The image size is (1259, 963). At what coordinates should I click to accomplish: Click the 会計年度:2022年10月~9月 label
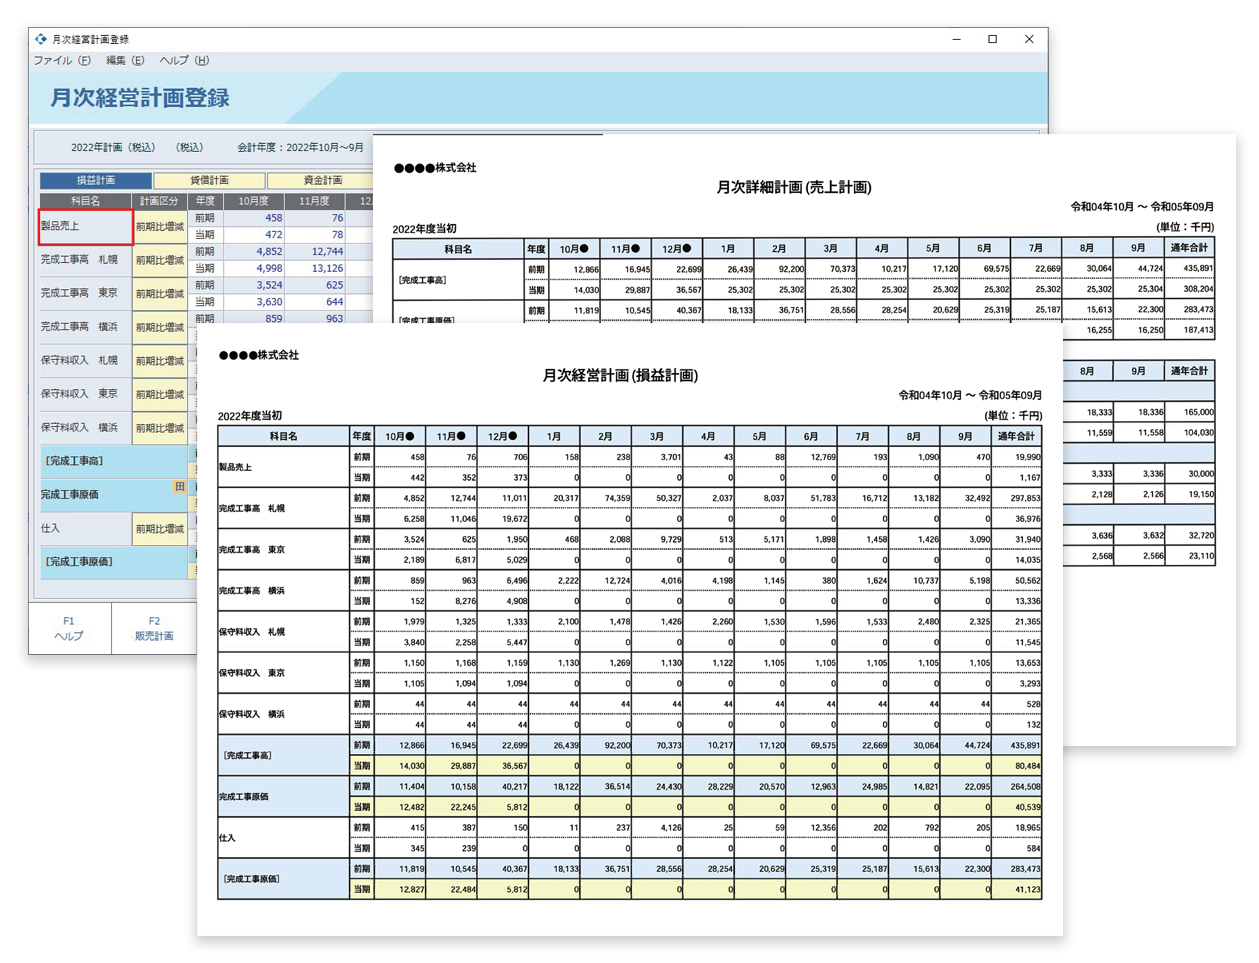pos(300,148)
